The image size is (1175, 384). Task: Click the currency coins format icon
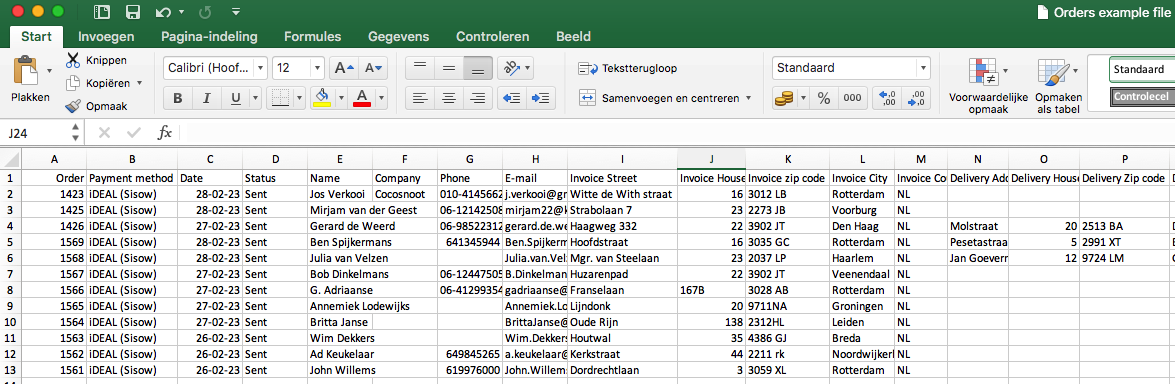[785, 98]
